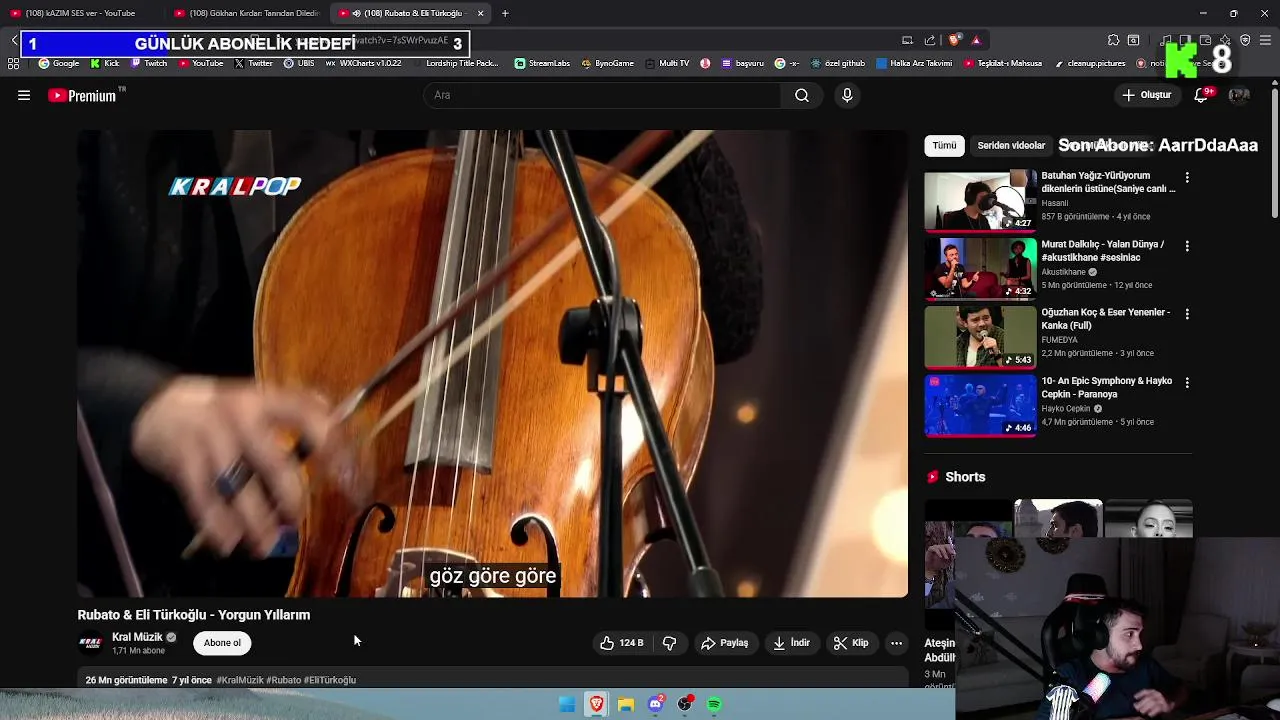The image size is (1280, 720).
Task: Click #KralMüzik hashtag
Action: [x=240, y=680]
